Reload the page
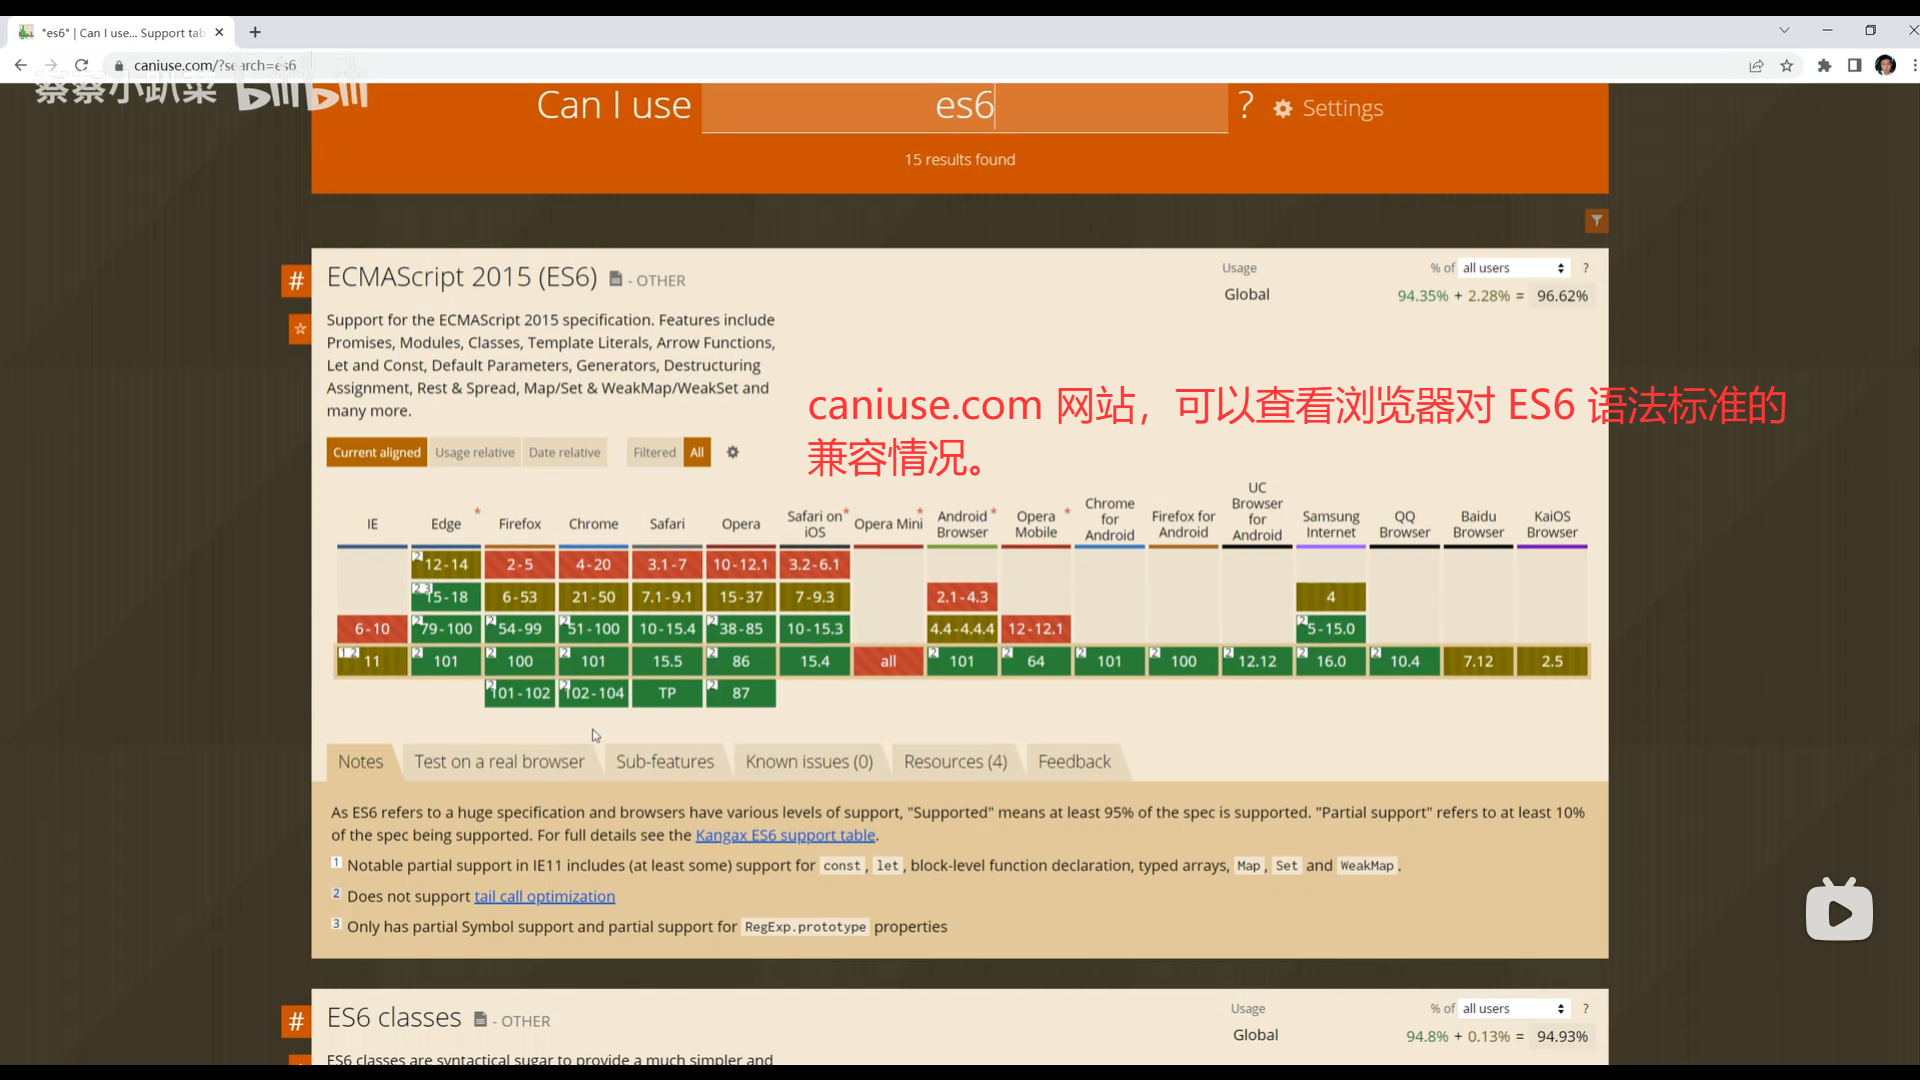Viewport: 1920px width, 1080px height. click(81, 66)
